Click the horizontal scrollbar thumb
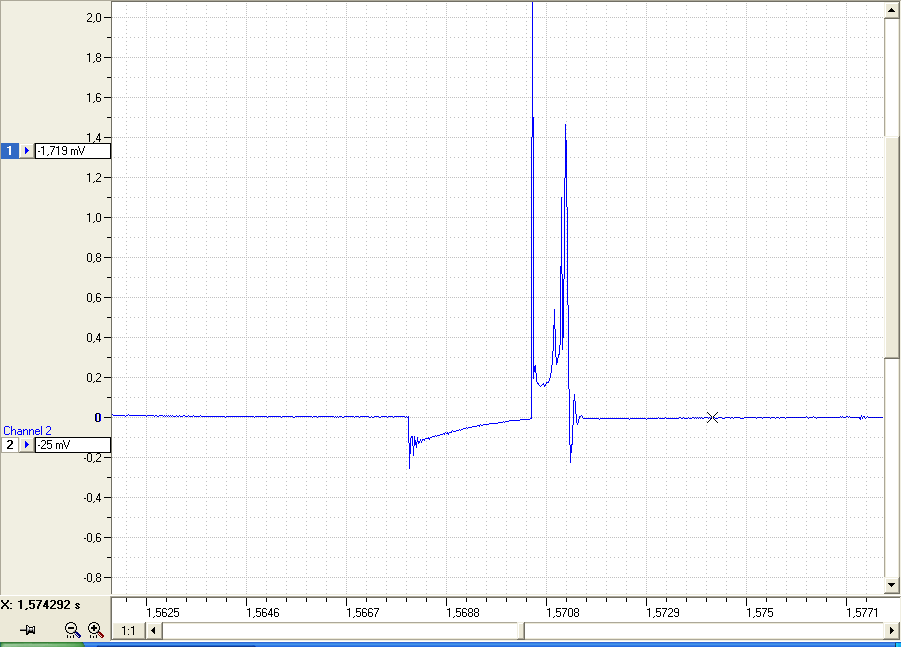Image resolution: width=901 pixels, height=647 pixels. (x=521, y=630)
